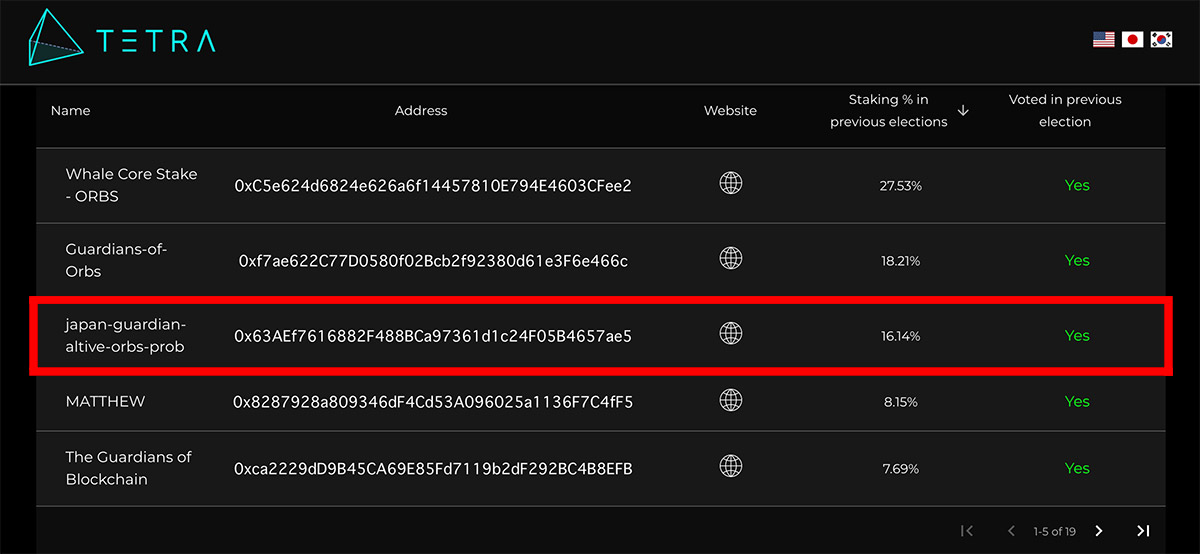
Task: Switch language with the US flag
Action: point(1104,40)
